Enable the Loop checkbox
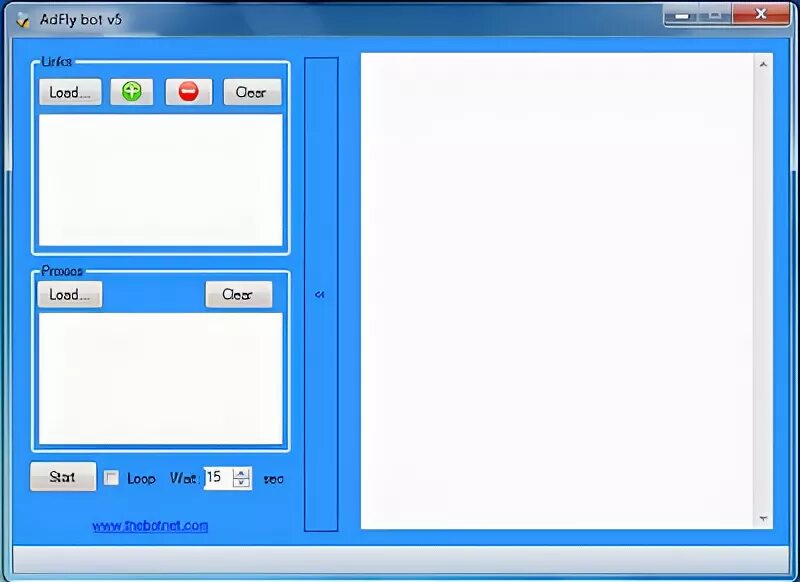 coord(111,478)
